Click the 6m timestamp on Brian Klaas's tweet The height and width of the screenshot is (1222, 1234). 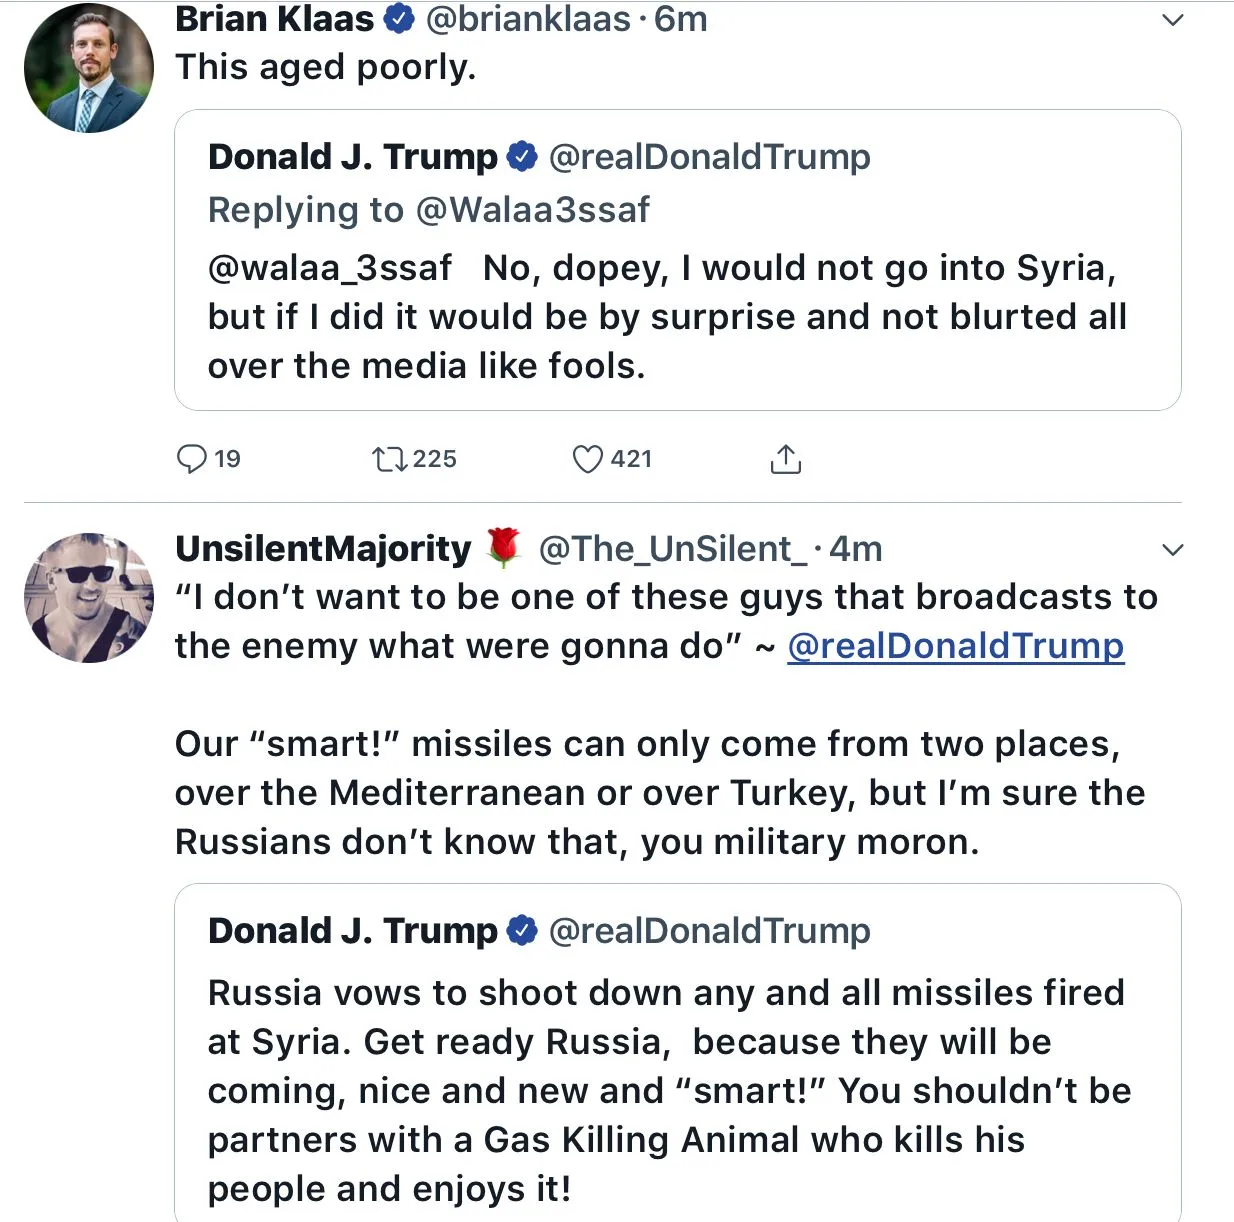681,19
